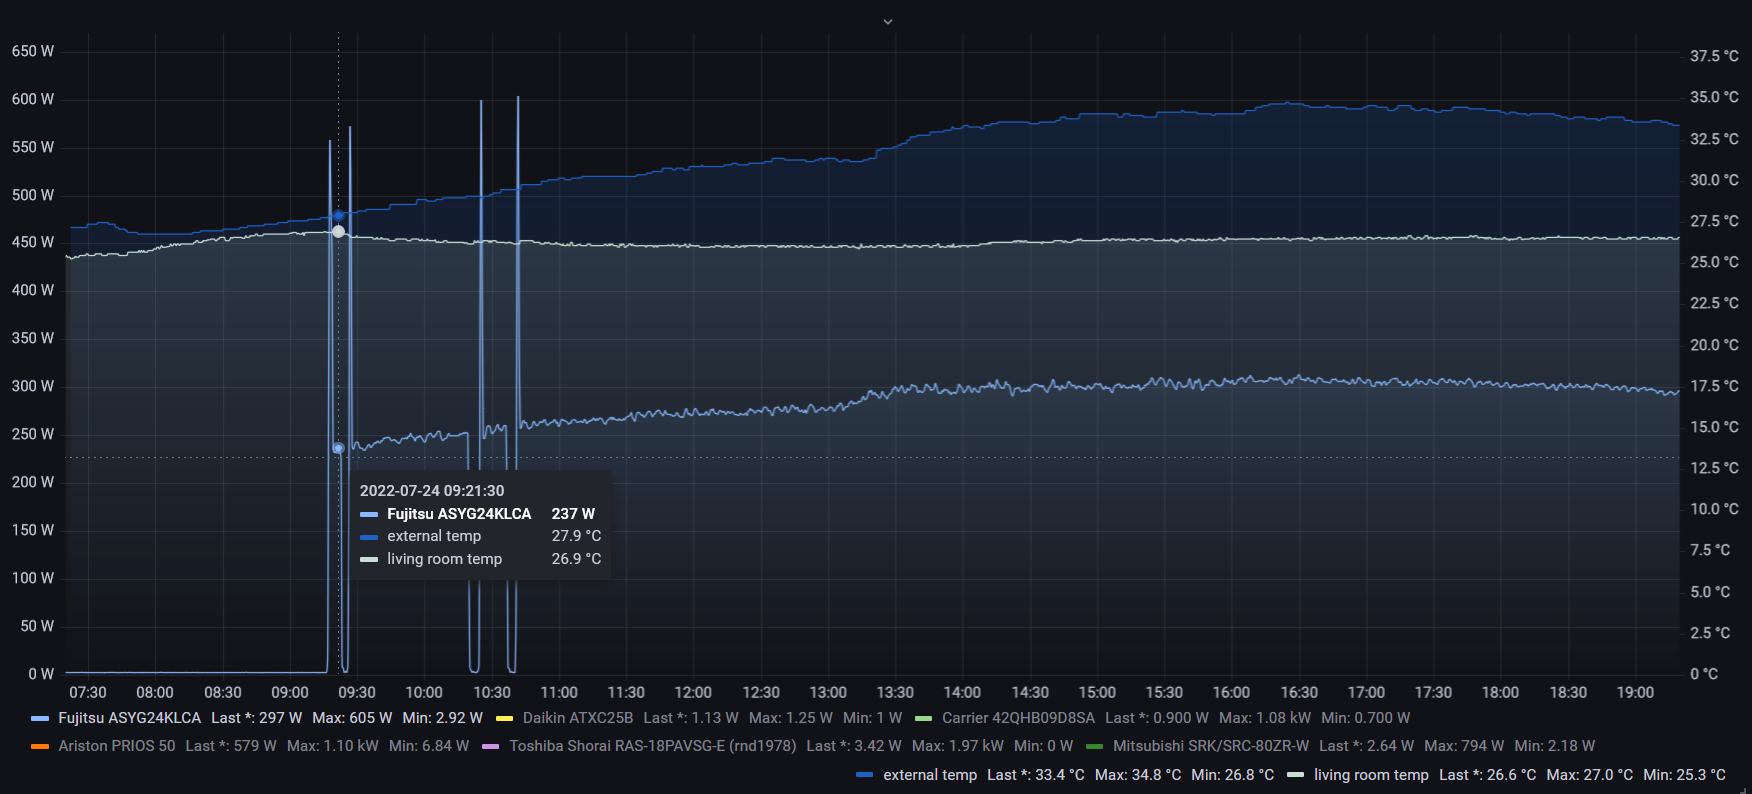Toggle the Daikin ATXC25B legend series
The image size is (1752, 794).
(x=578, y=718)
